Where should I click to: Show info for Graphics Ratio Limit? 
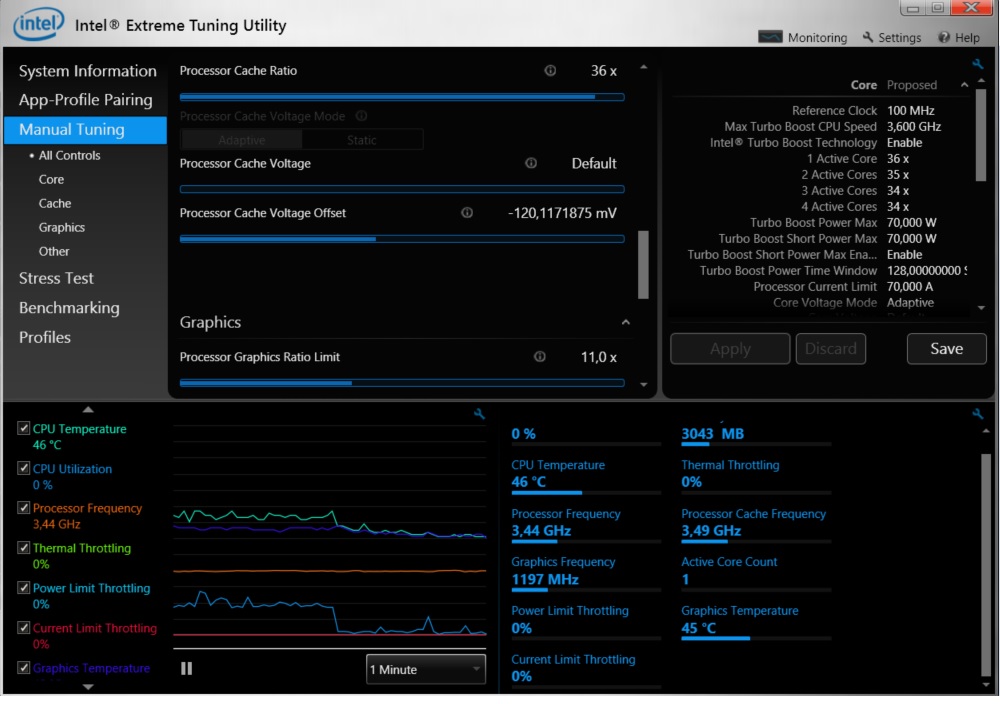(540, 356)
